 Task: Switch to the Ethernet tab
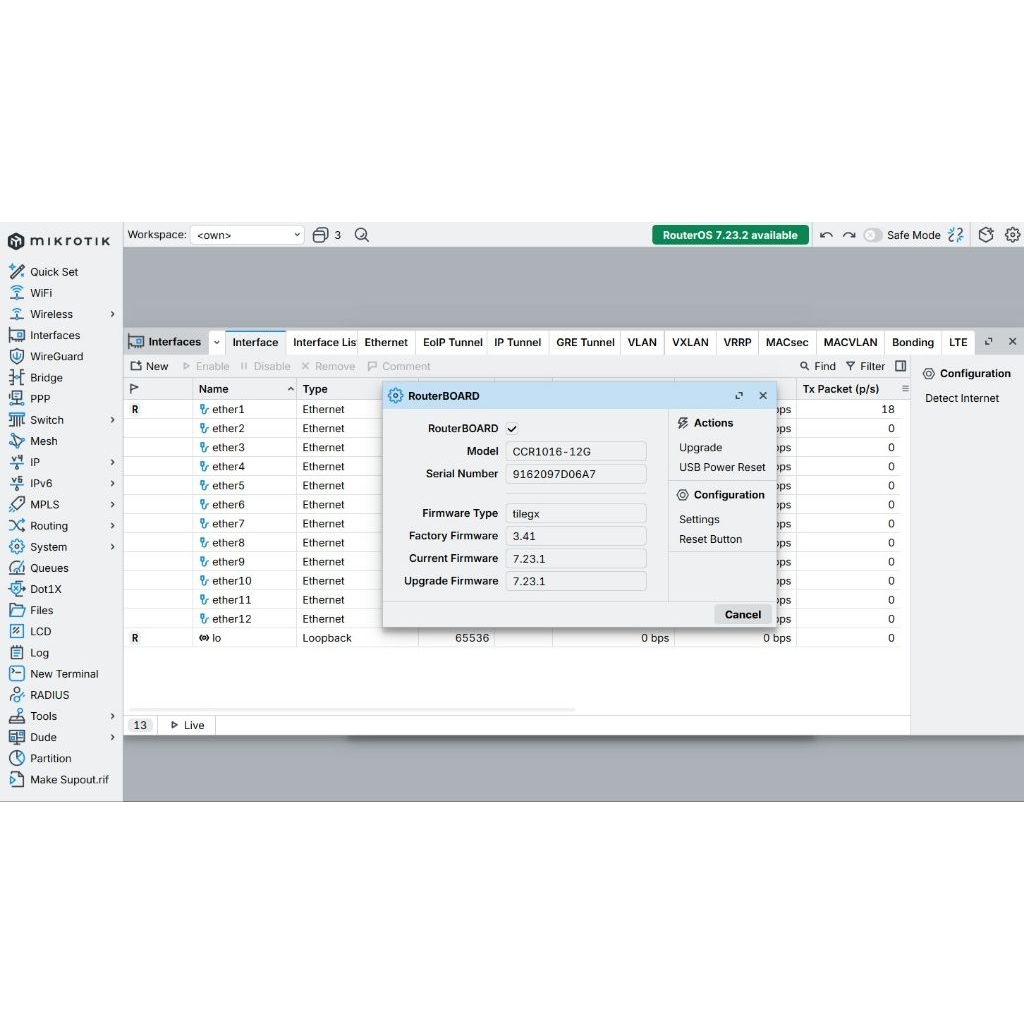coord(386,342)
